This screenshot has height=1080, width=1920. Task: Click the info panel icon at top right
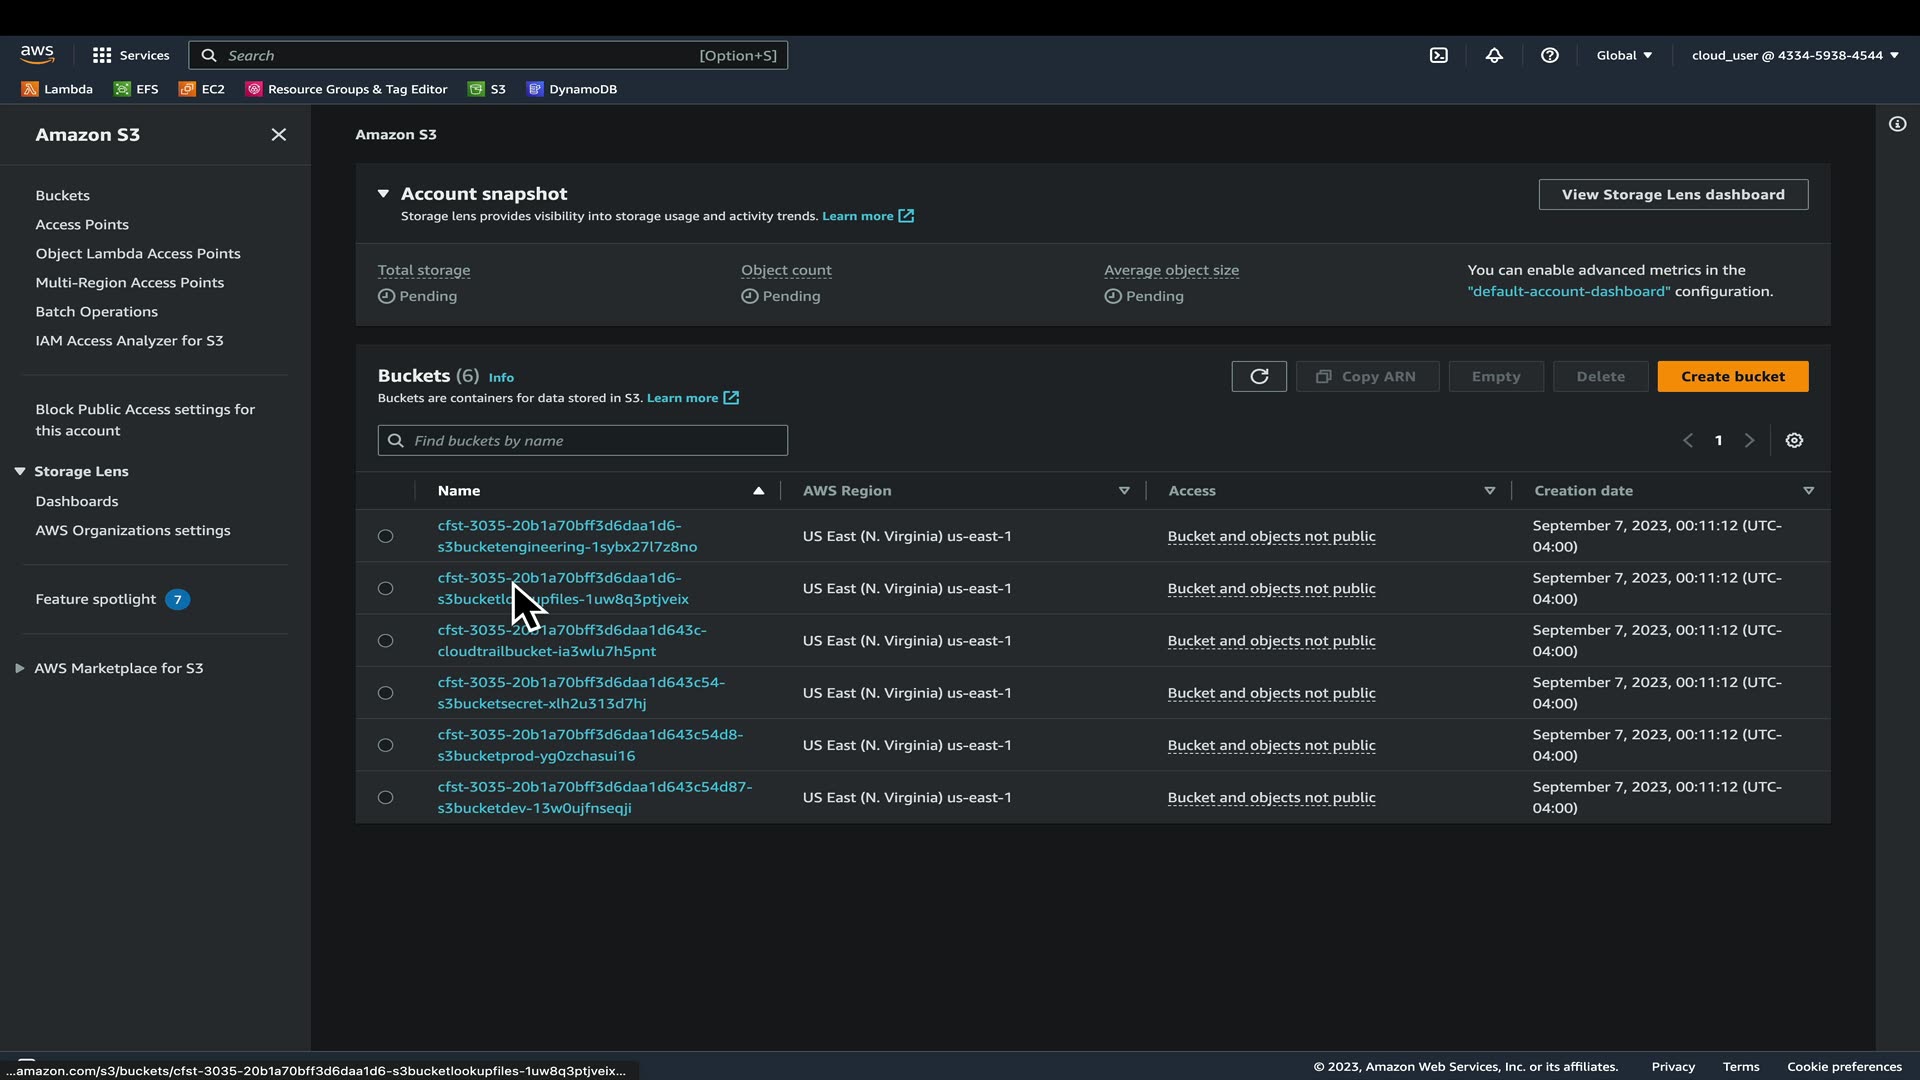pos(1897,124)
